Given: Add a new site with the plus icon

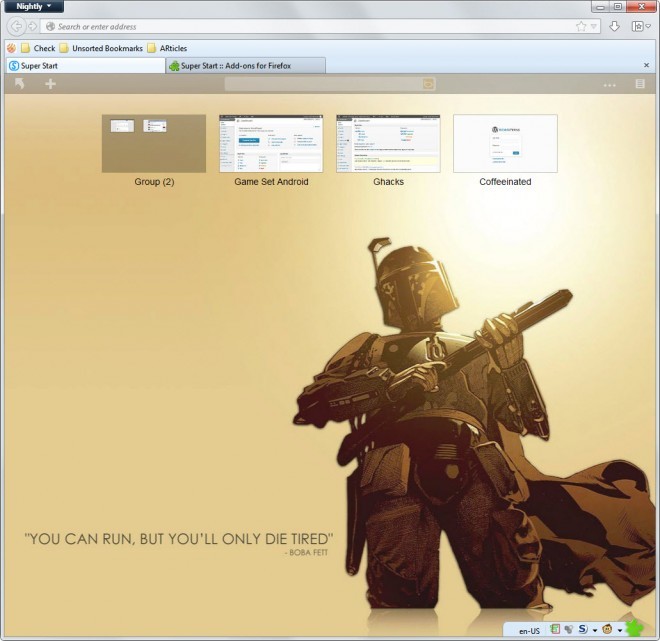Looking at the screenshot, I should (x=51, y=84).
